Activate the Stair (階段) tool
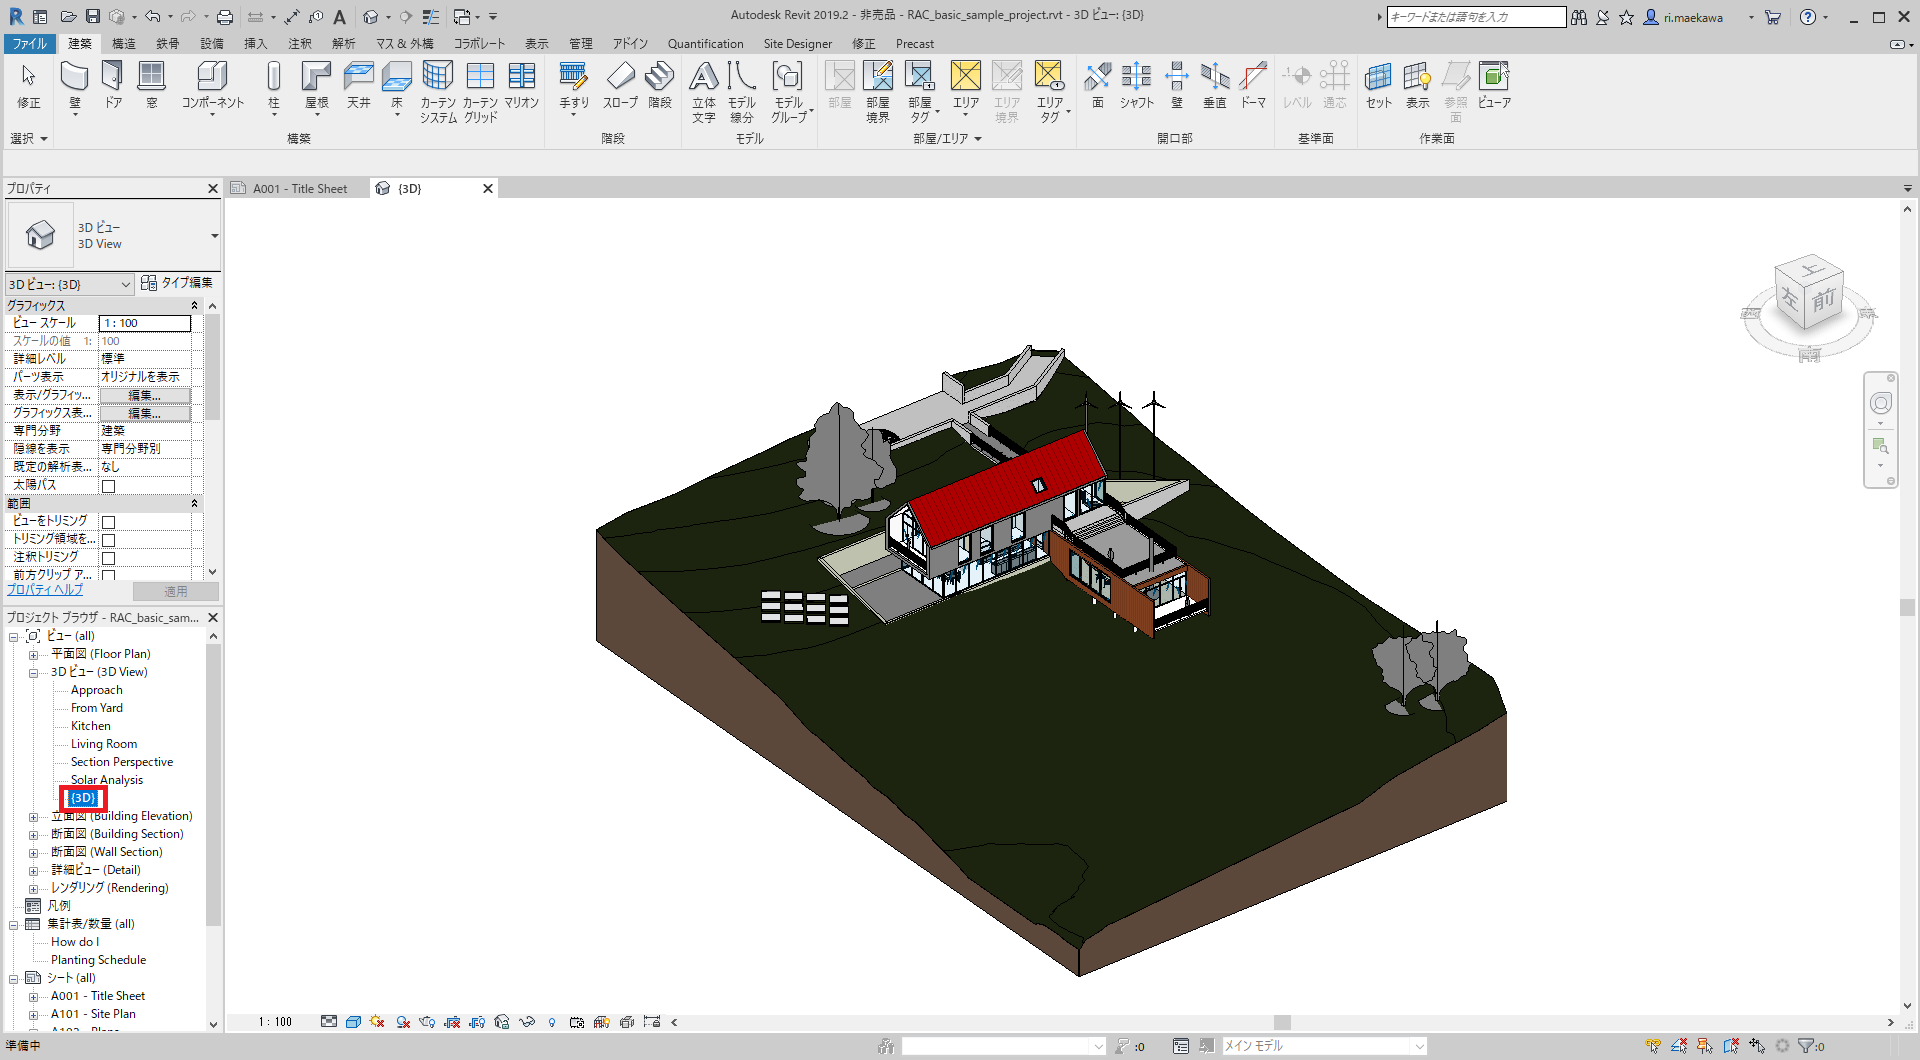 659,88
